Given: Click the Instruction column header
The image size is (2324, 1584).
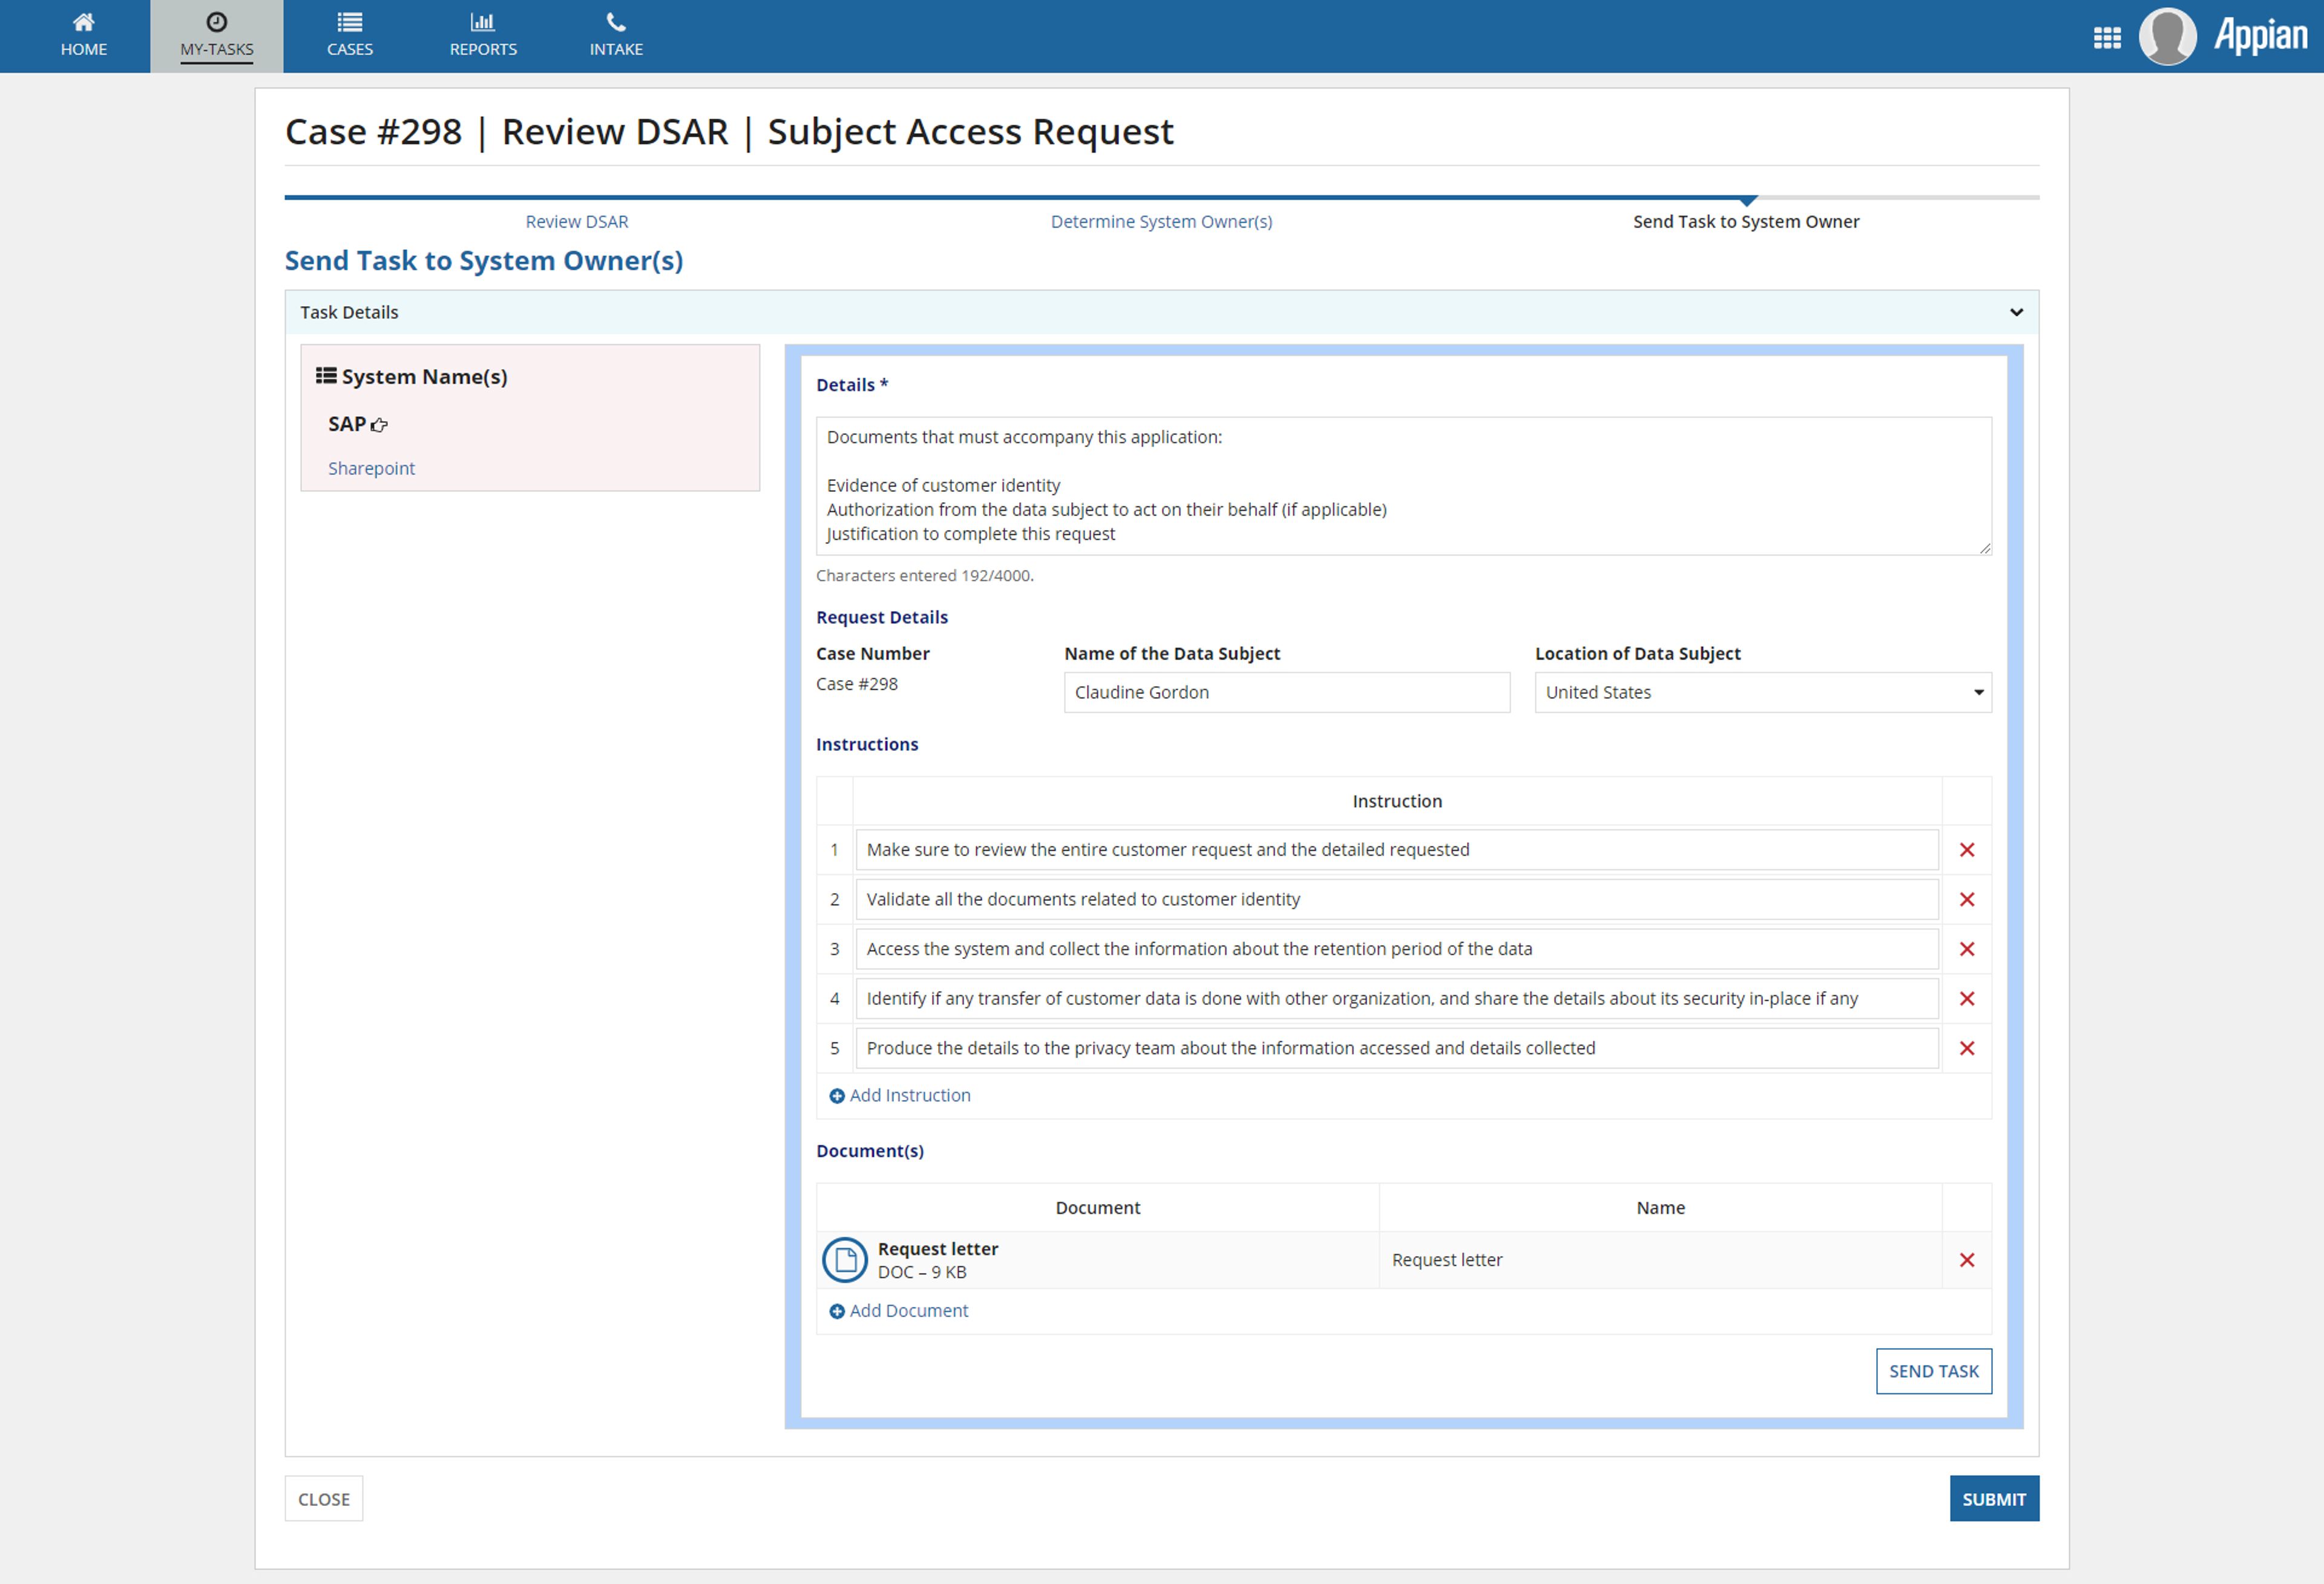Looking at the screenshot, I should 1396,801.
